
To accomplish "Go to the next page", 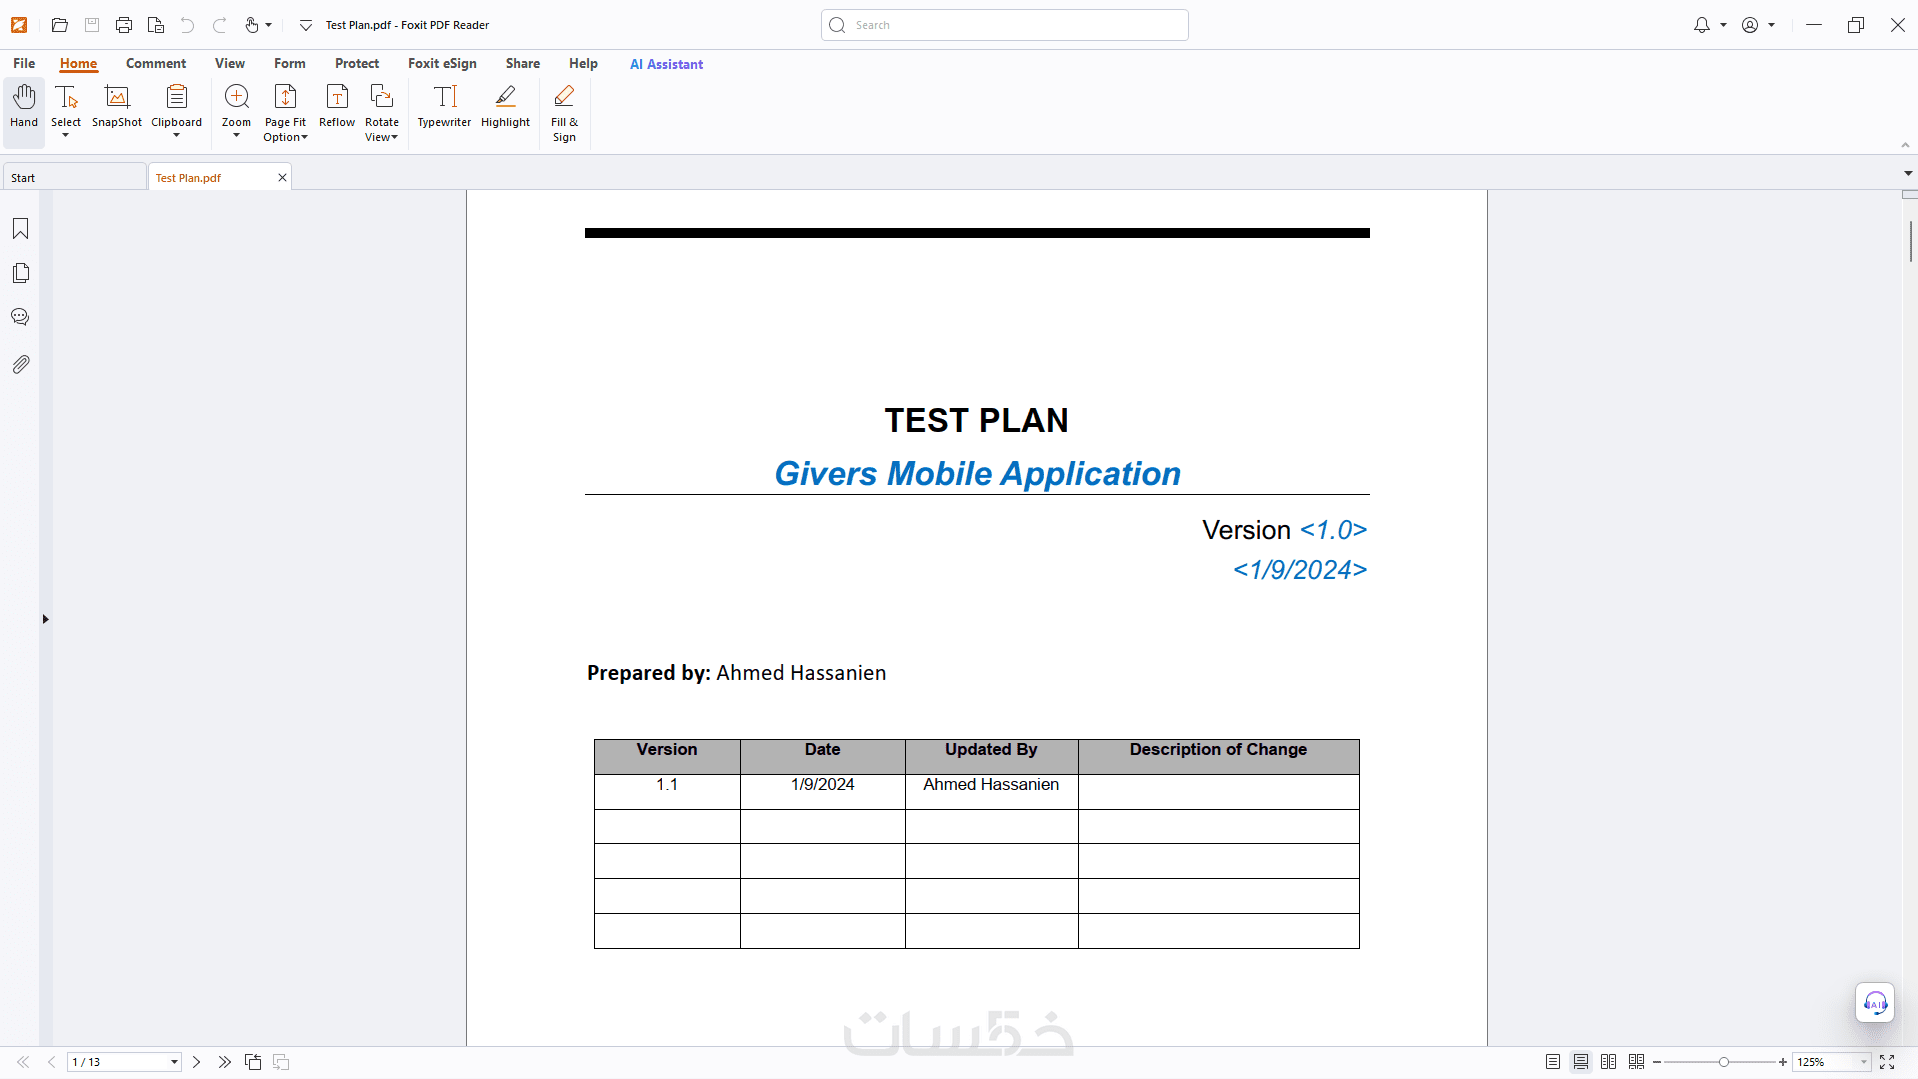I will pos(197,1062).
